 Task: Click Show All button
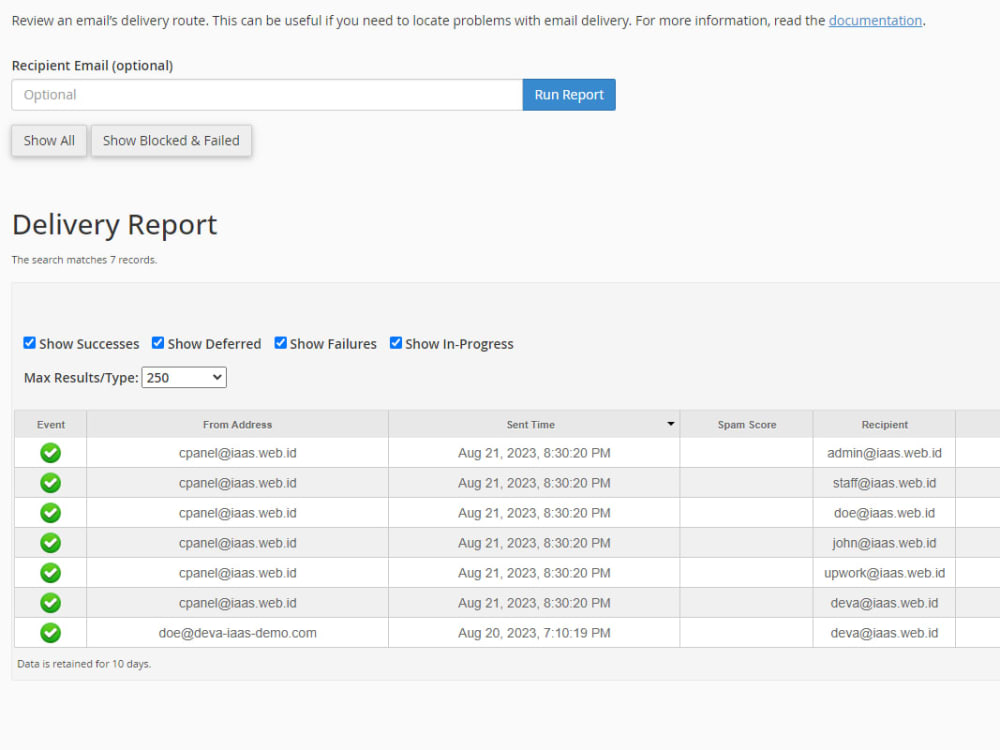tap(49, 141)
